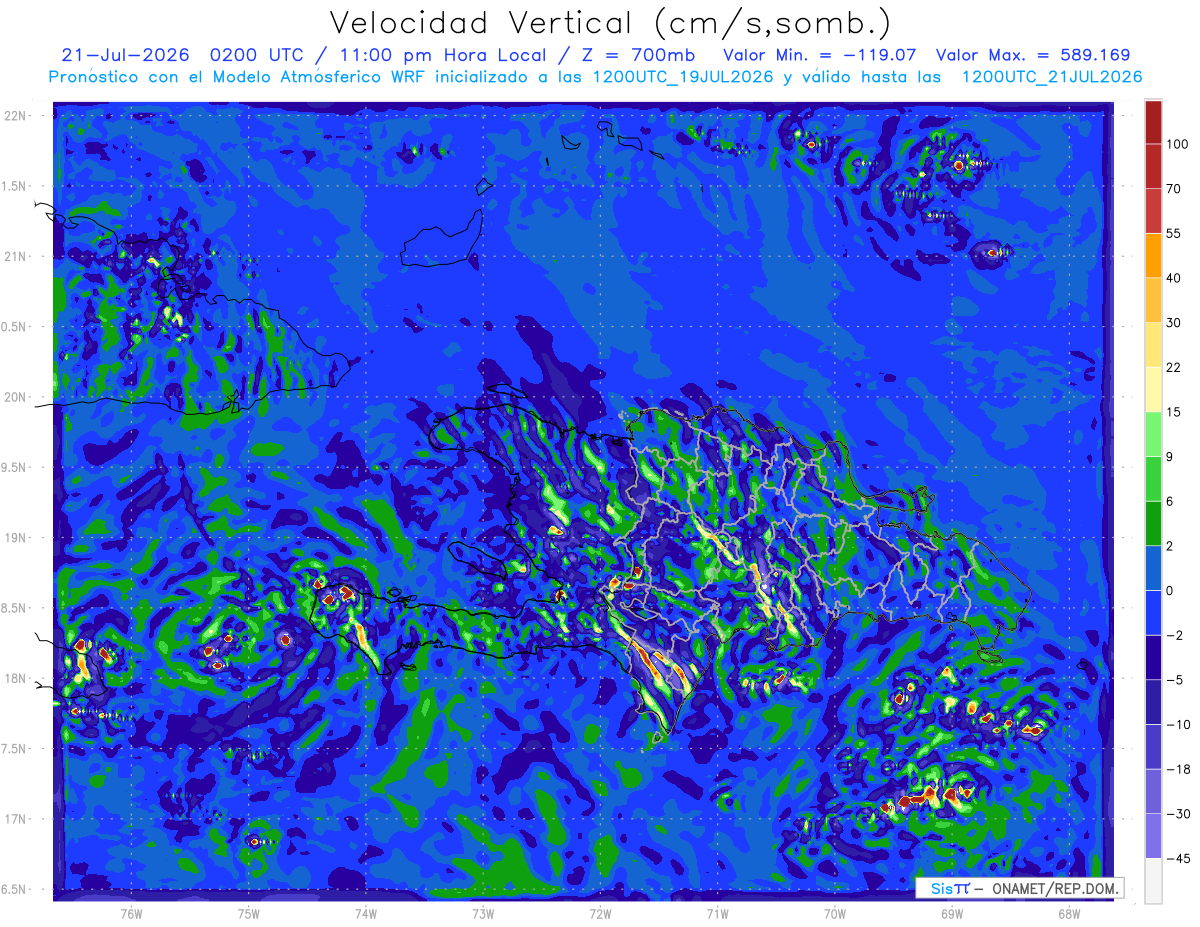Image resolution: width=1200 pixels, height=927 pixels.
Task: Click the "18N" latitude label
Action: (x=17, y=679)
